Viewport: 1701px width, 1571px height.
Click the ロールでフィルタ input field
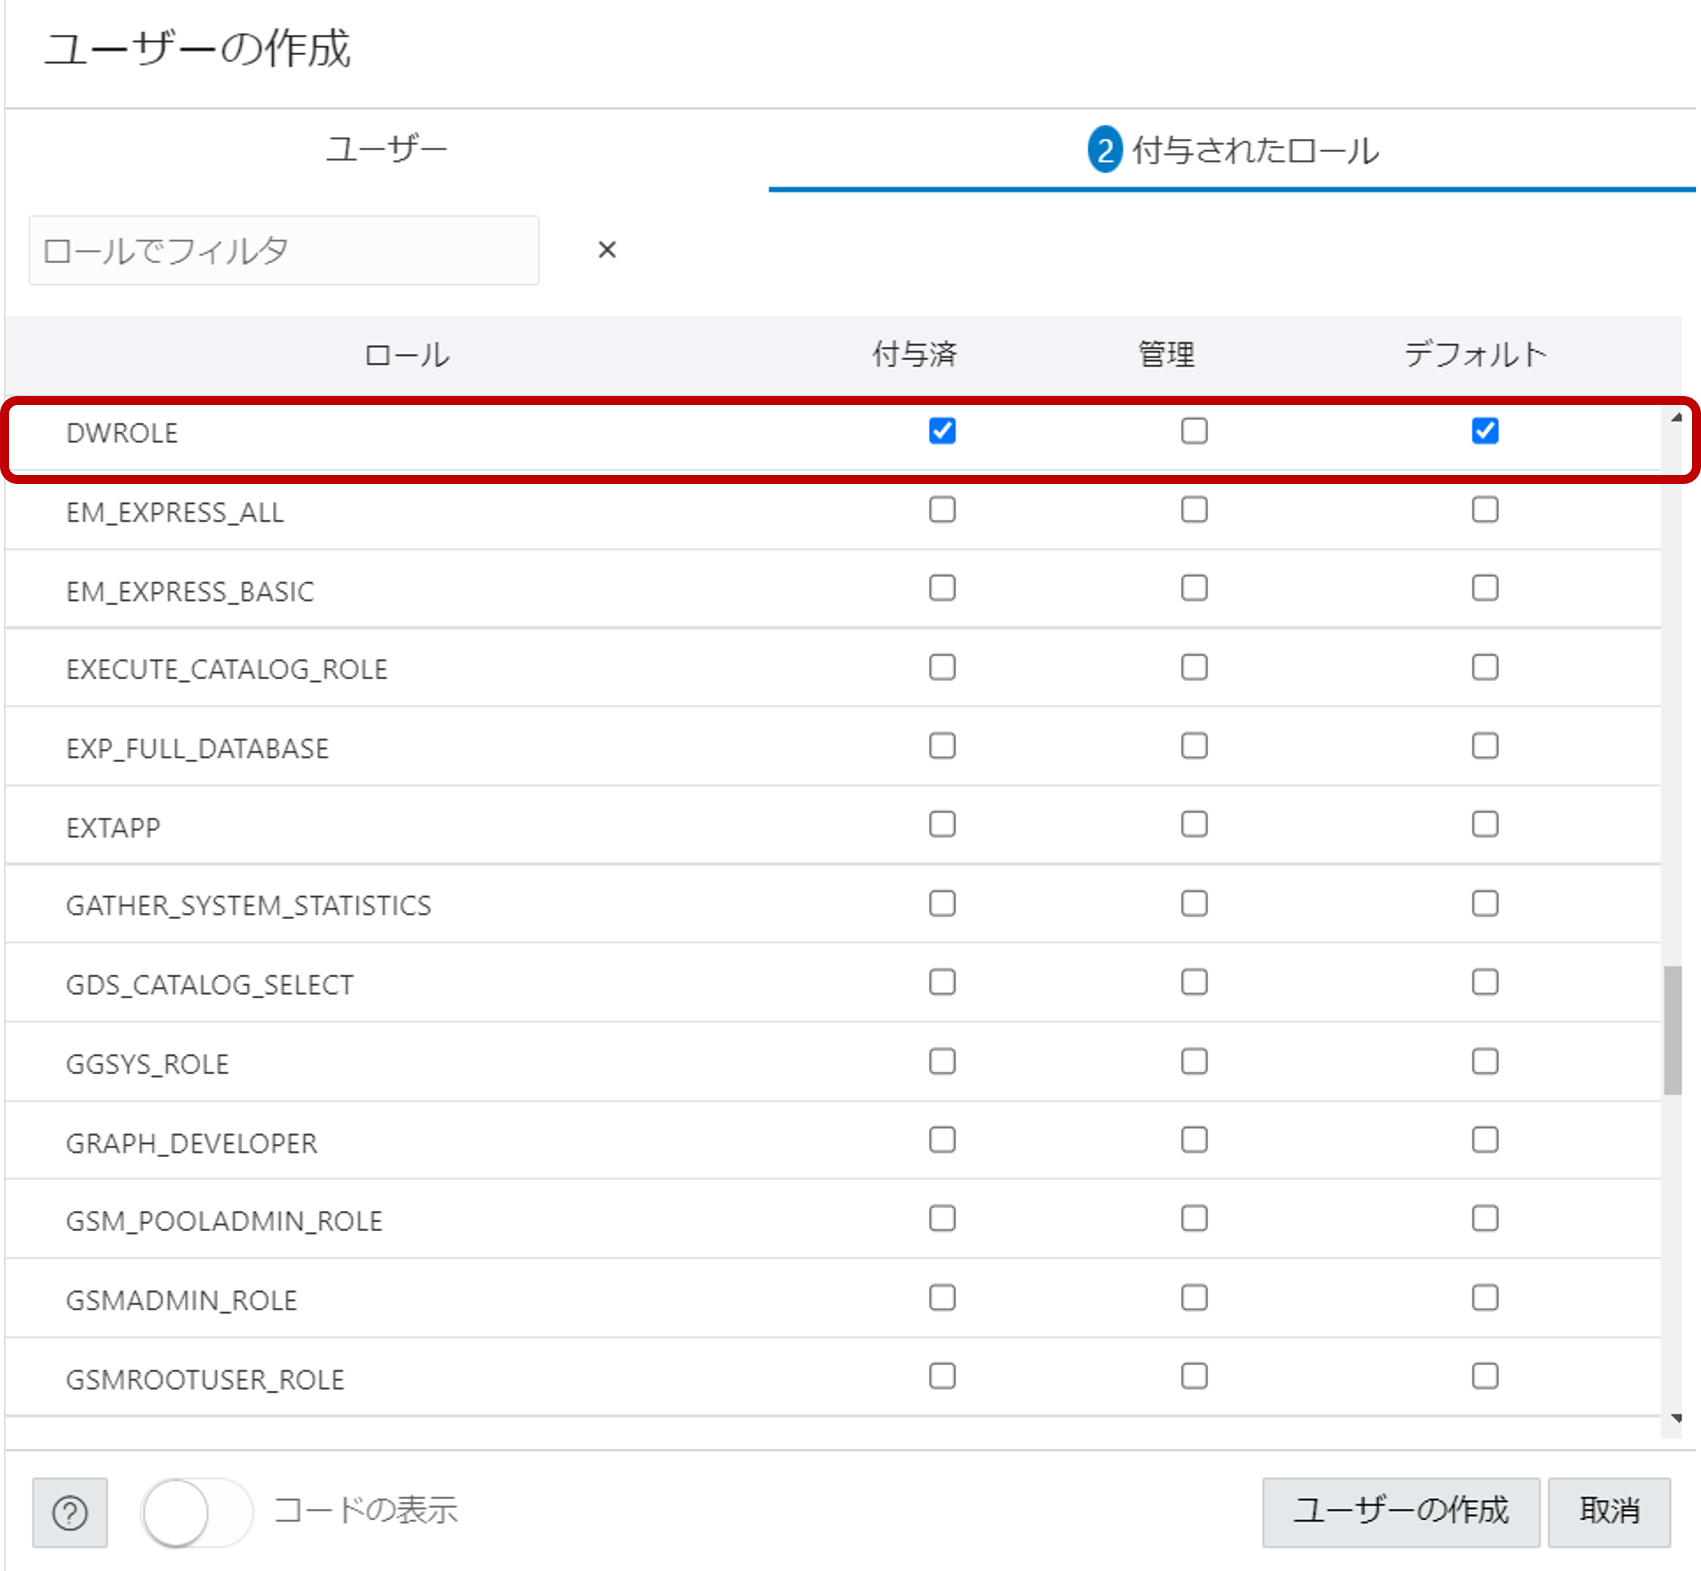click(283, 250)
